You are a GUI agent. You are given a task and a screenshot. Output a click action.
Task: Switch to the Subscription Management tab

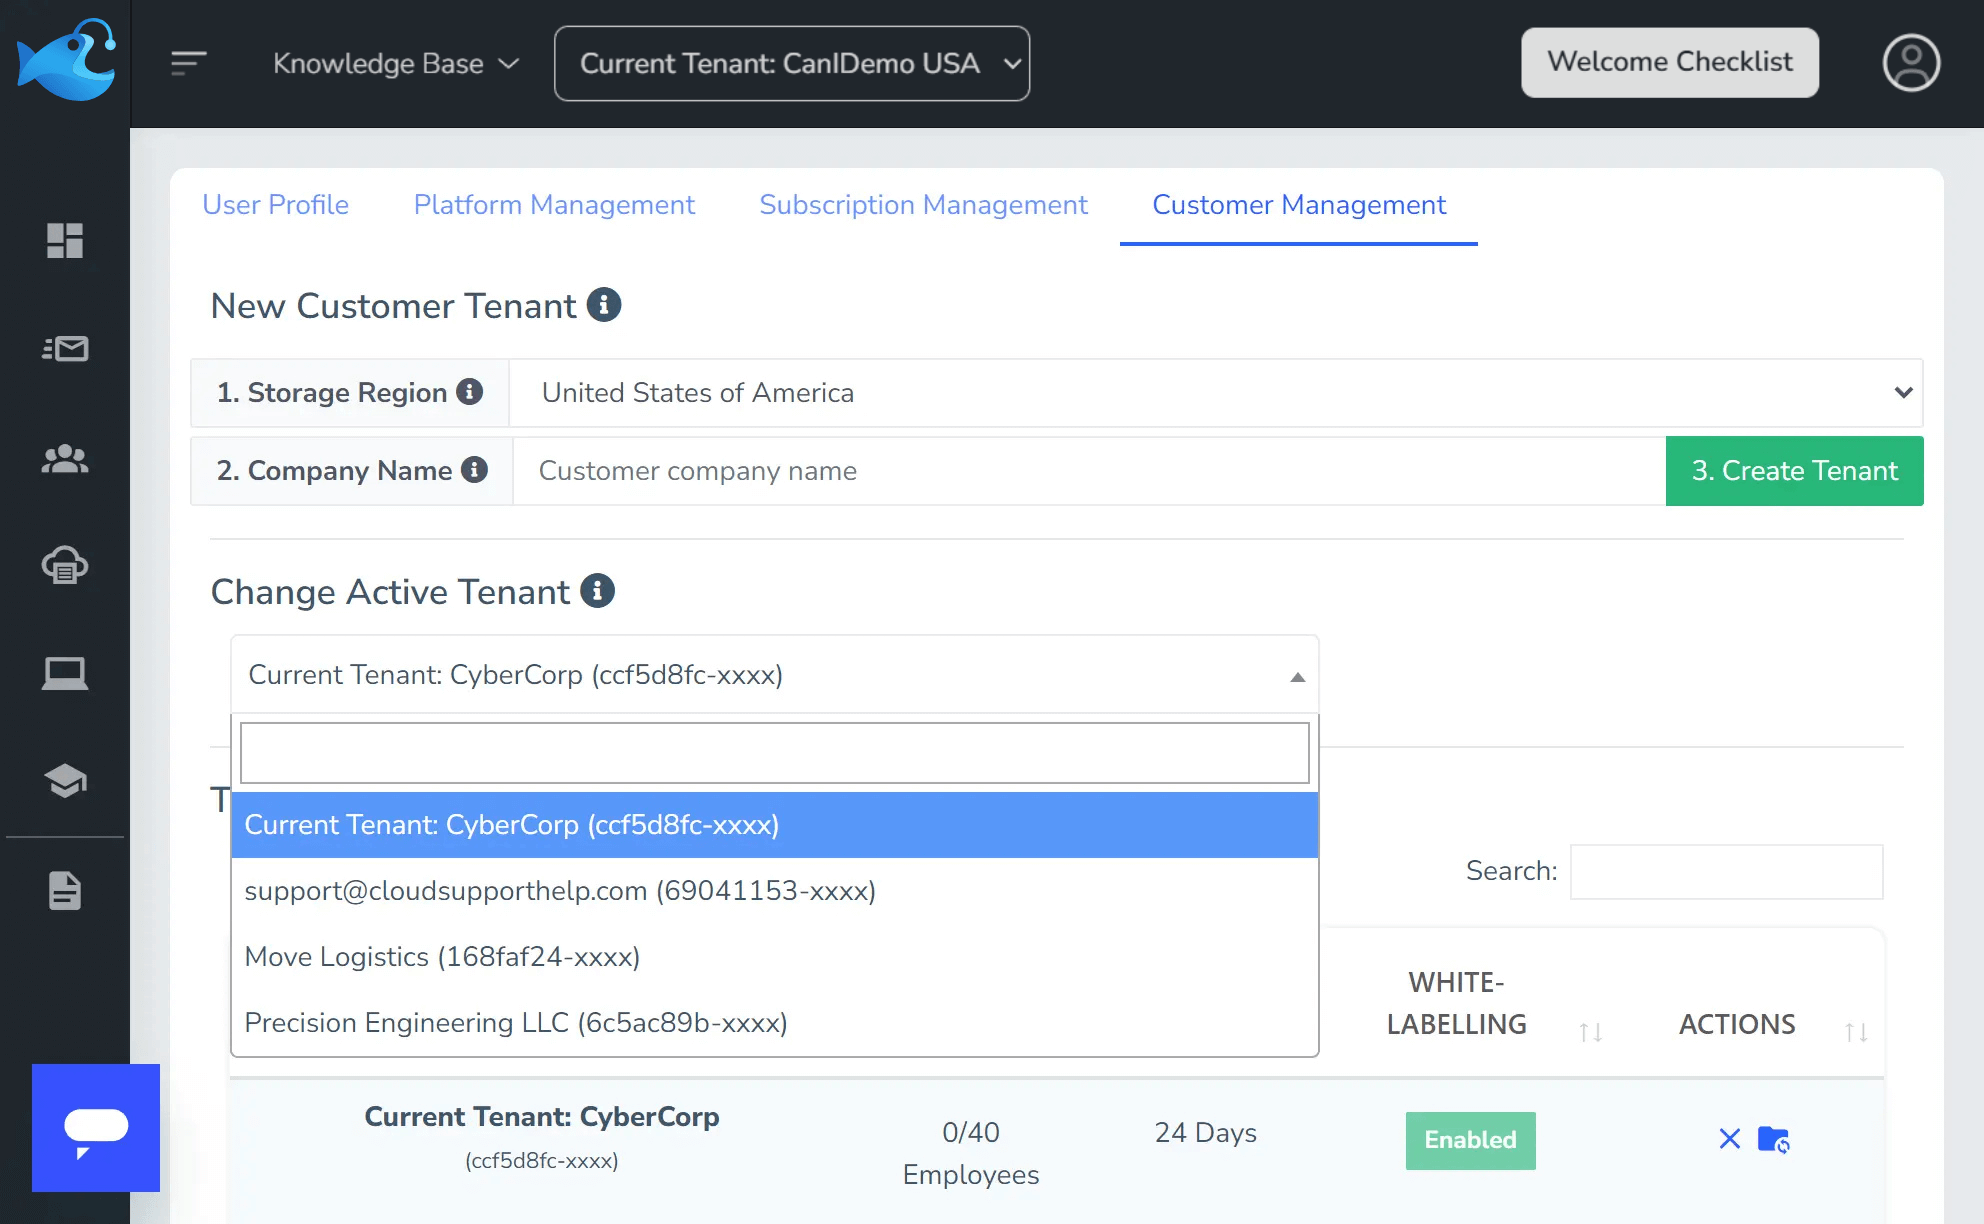click(x=923, y=205)
